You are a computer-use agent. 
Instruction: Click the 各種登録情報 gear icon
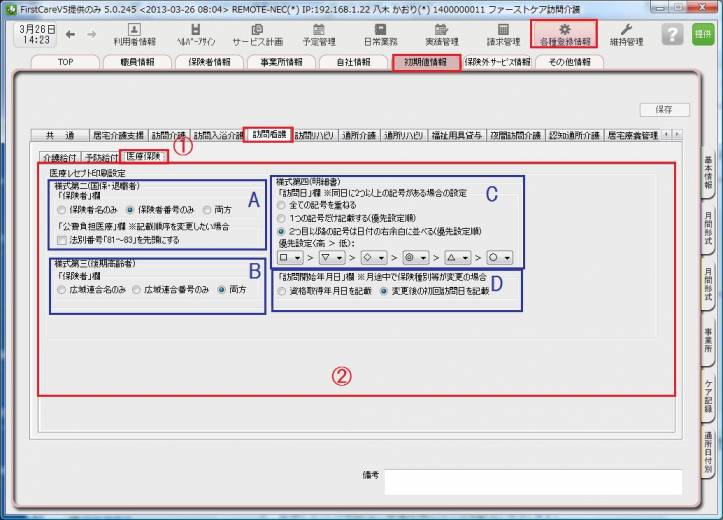tap(564, 35)
